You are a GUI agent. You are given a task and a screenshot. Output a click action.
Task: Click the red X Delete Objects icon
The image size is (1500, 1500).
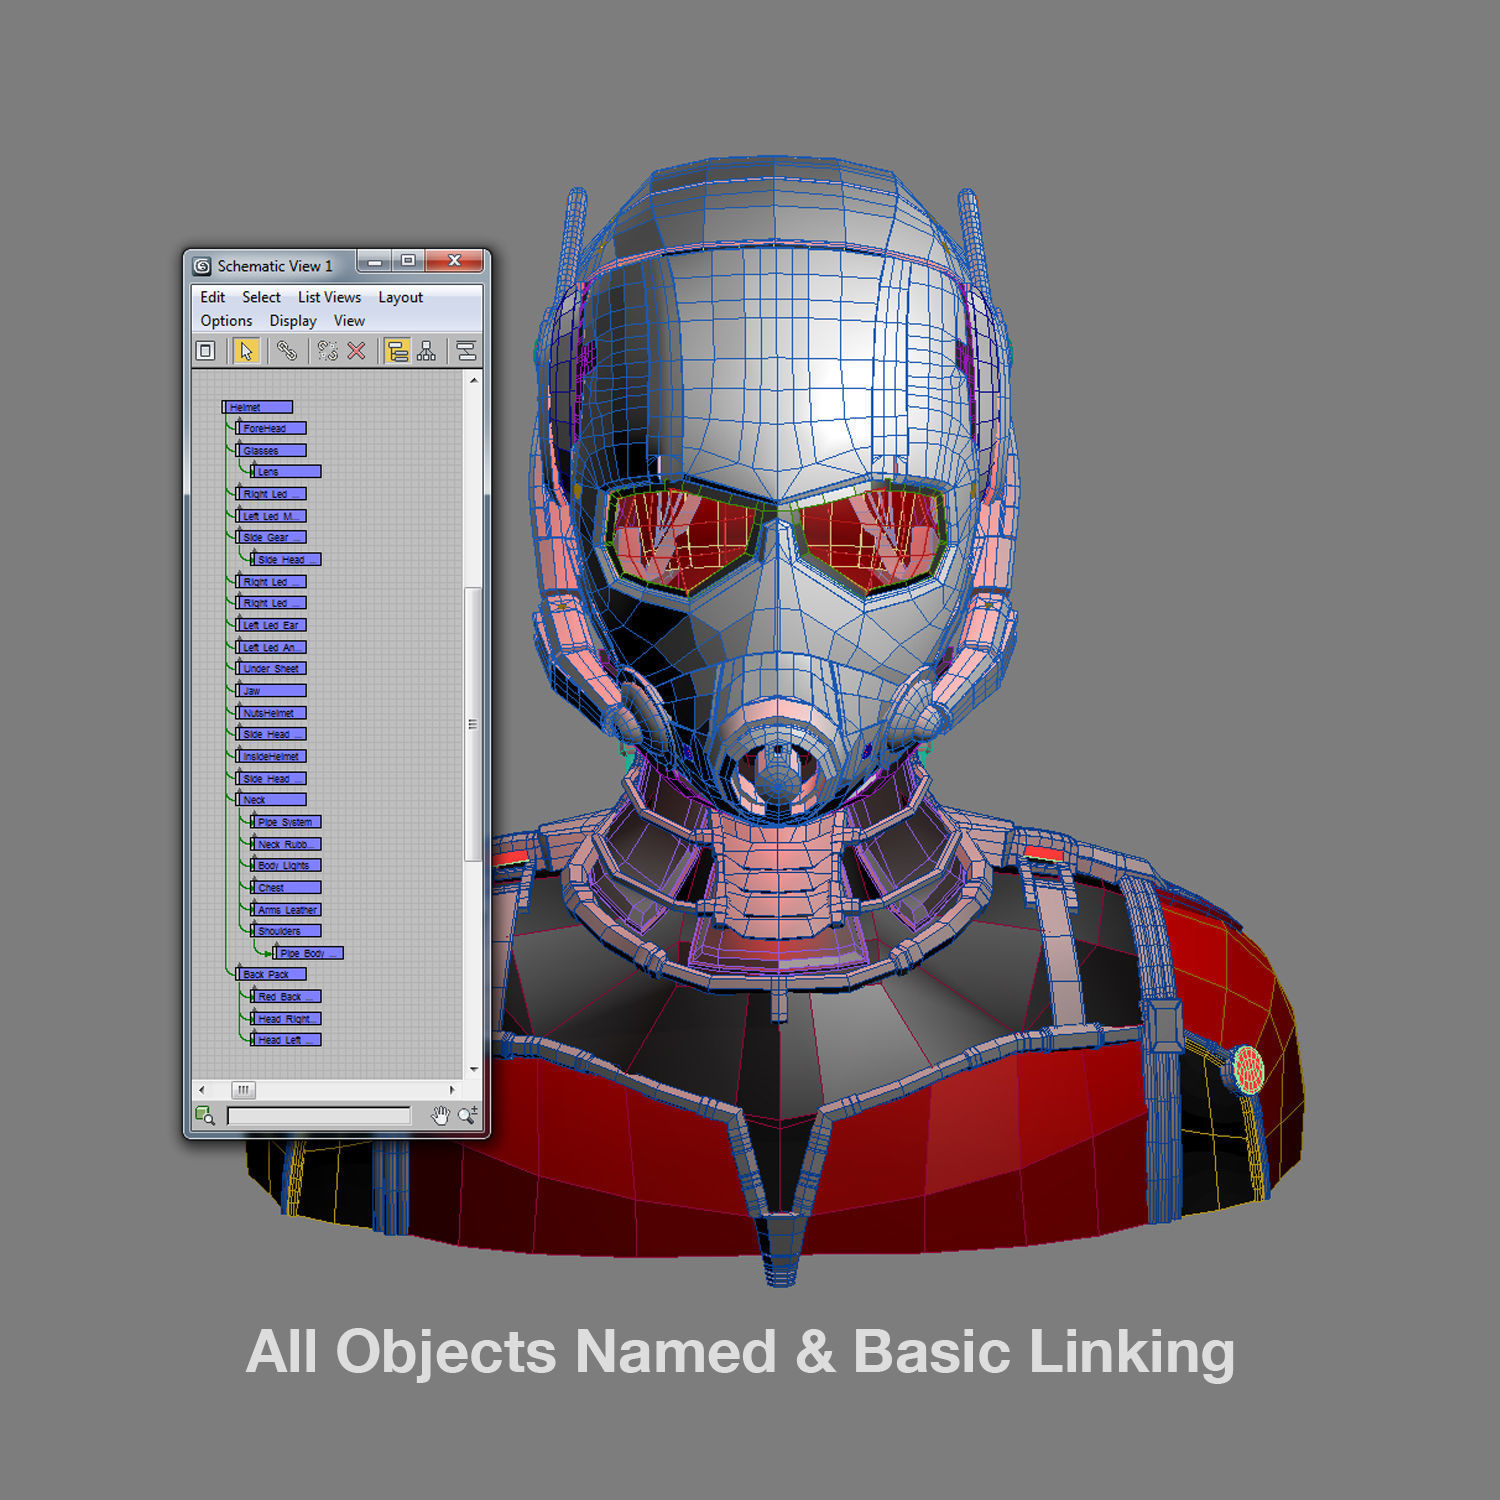coord(356,351)
